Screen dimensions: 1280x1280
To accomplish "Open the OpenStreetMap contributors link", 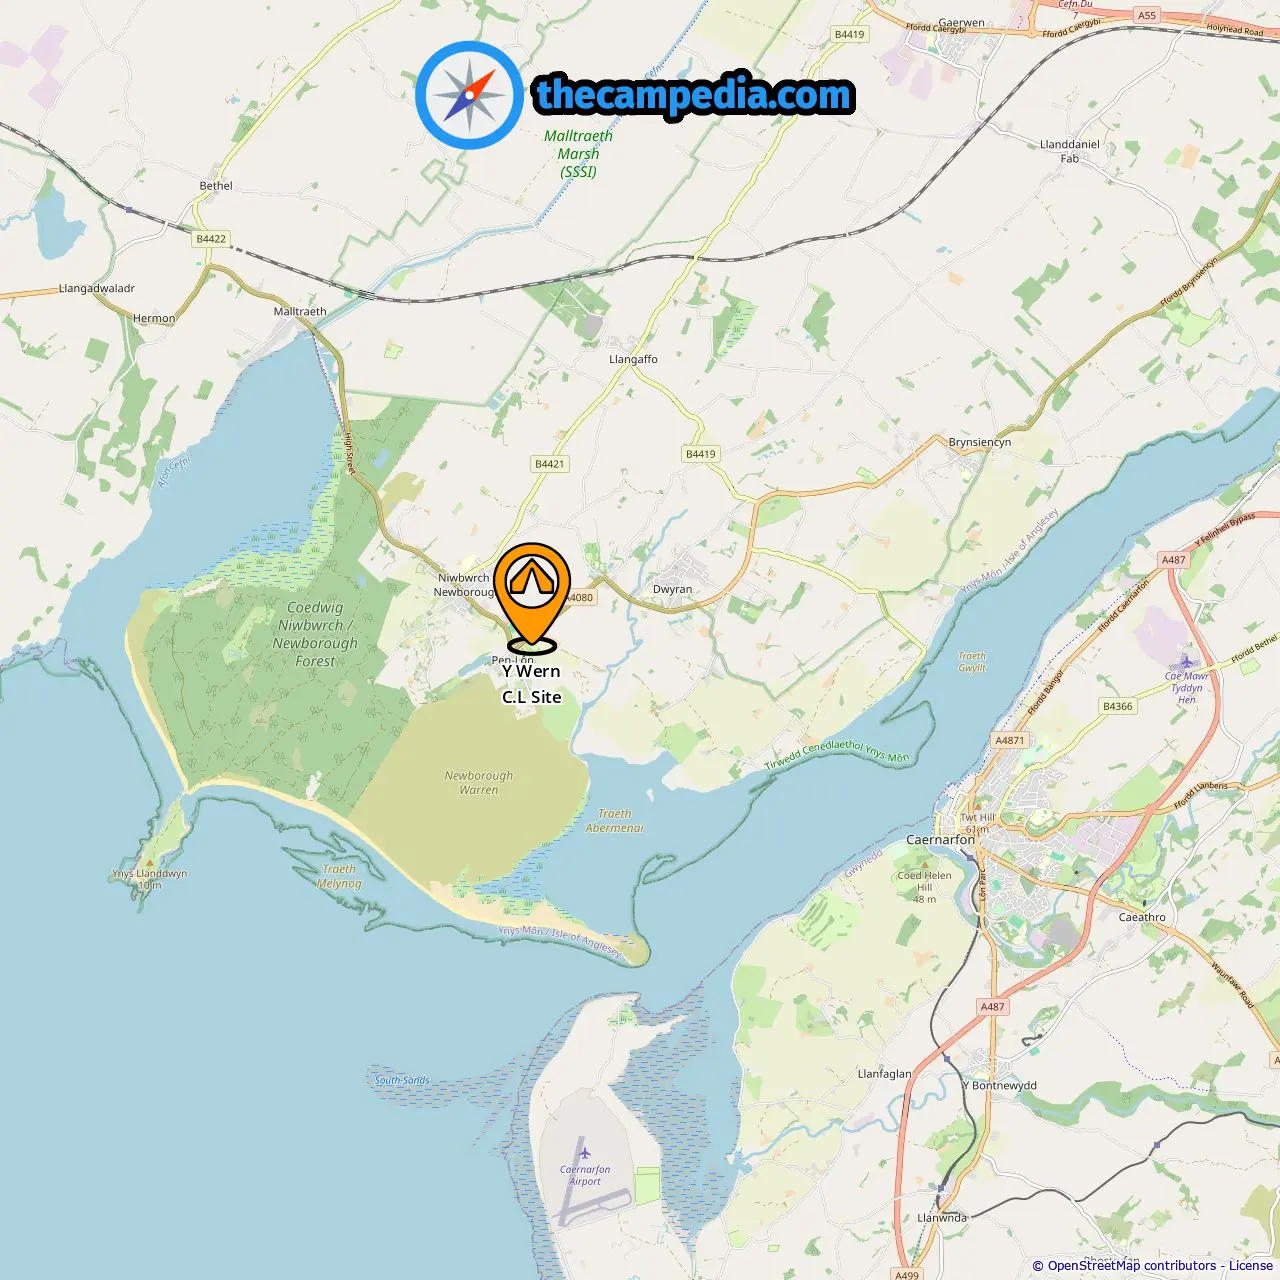I will point(1132,1265).
